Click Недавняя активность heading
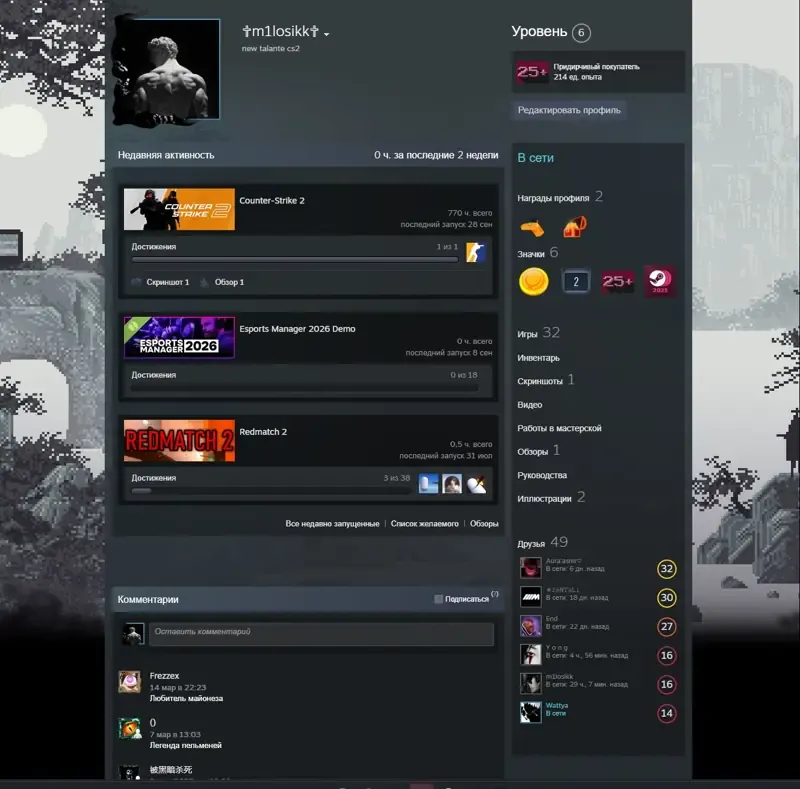Image resolution: width=800 pixels, height=789 pixels. 166,155
